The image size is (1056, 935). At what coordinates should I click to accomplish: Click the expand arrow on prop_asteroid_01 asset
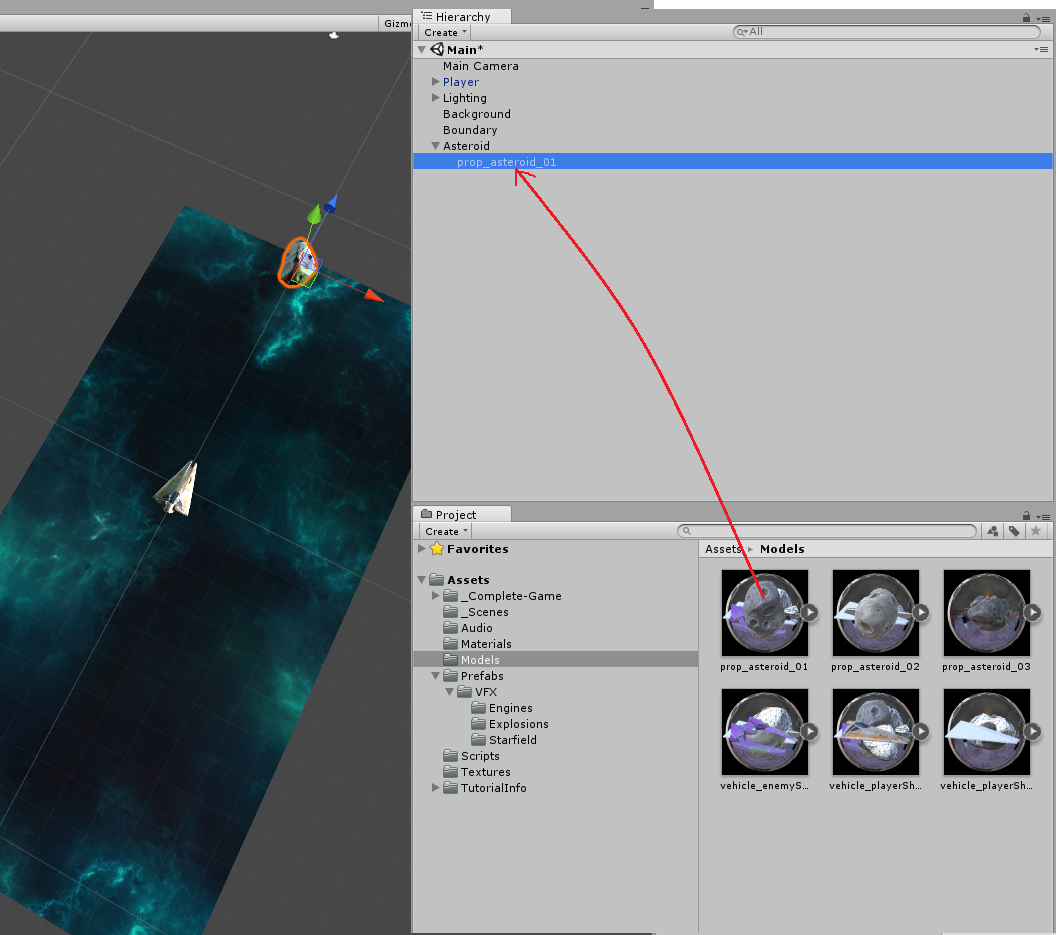pos(809,612)
